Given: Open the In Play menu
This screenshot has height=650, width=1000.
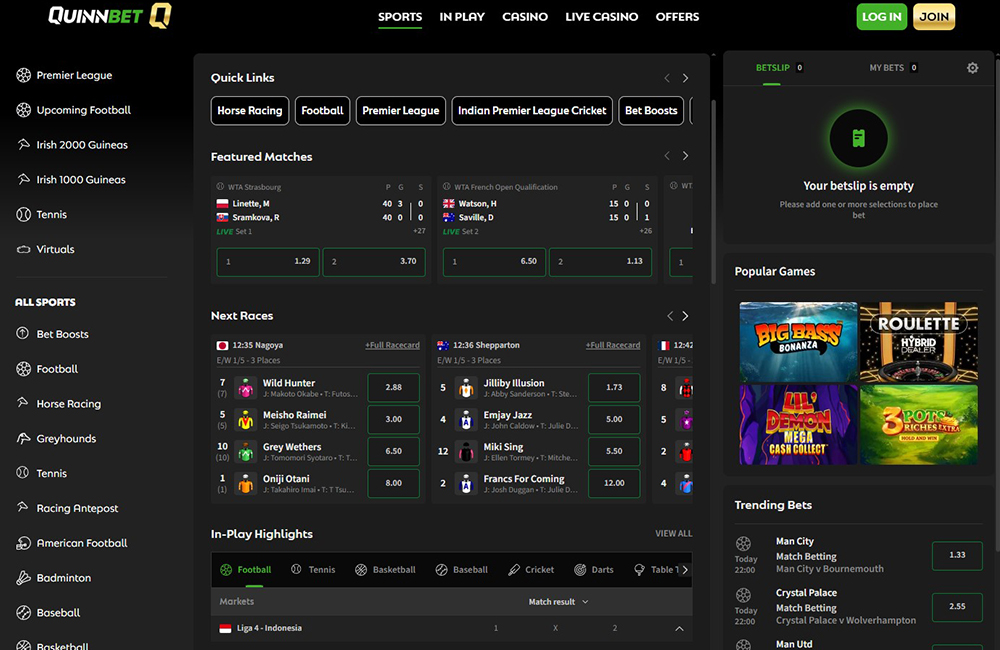Looking at the screenshot, I should click(462, 17).
